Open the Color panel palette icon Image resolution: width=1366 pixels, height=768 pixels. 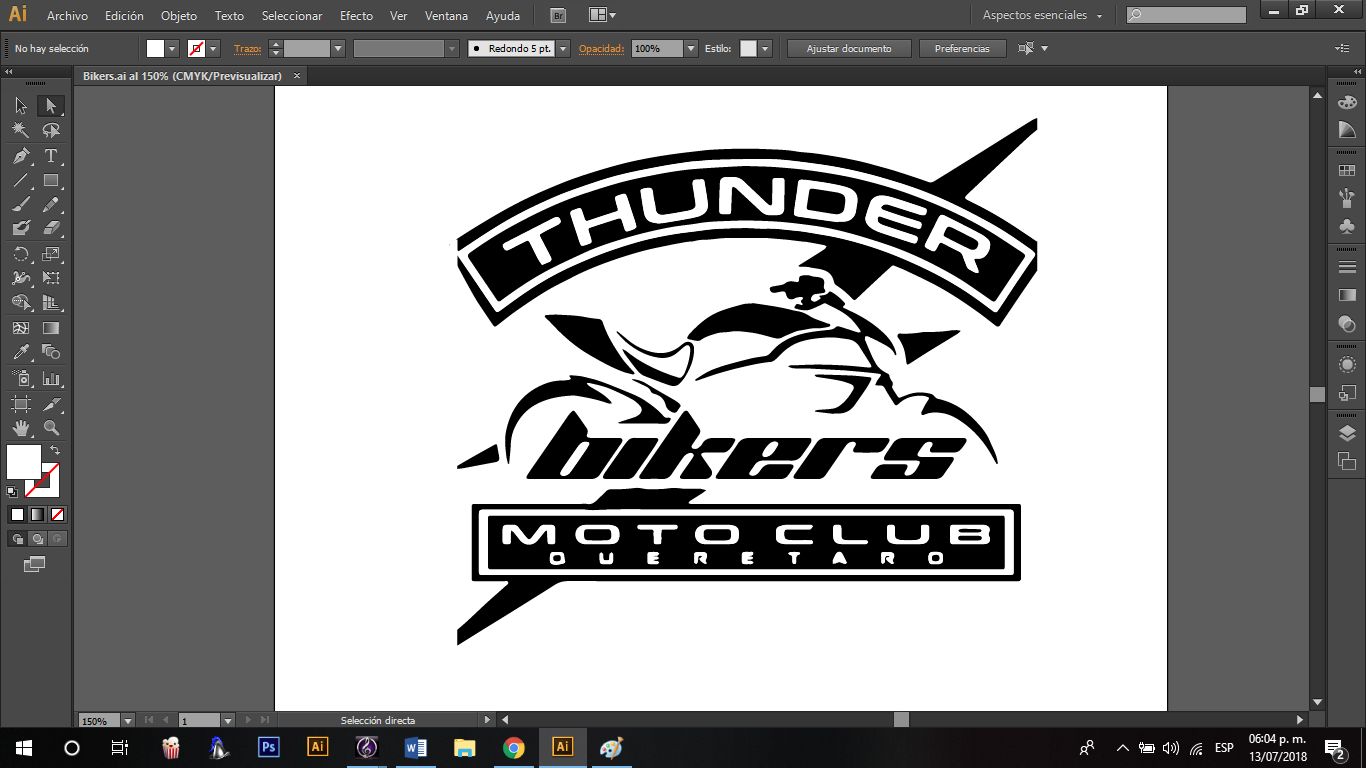(x=1347, y=102)
